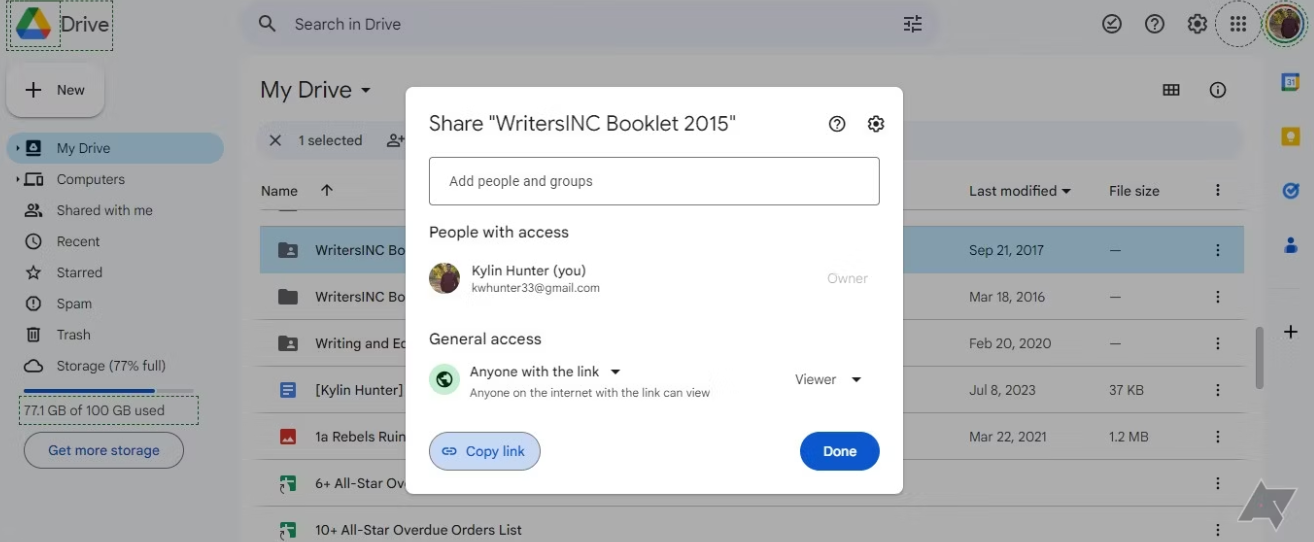Open more options for Feb 20, 2020 row
This screenshot has height=542, width=1314.
tap(1218, 343)
